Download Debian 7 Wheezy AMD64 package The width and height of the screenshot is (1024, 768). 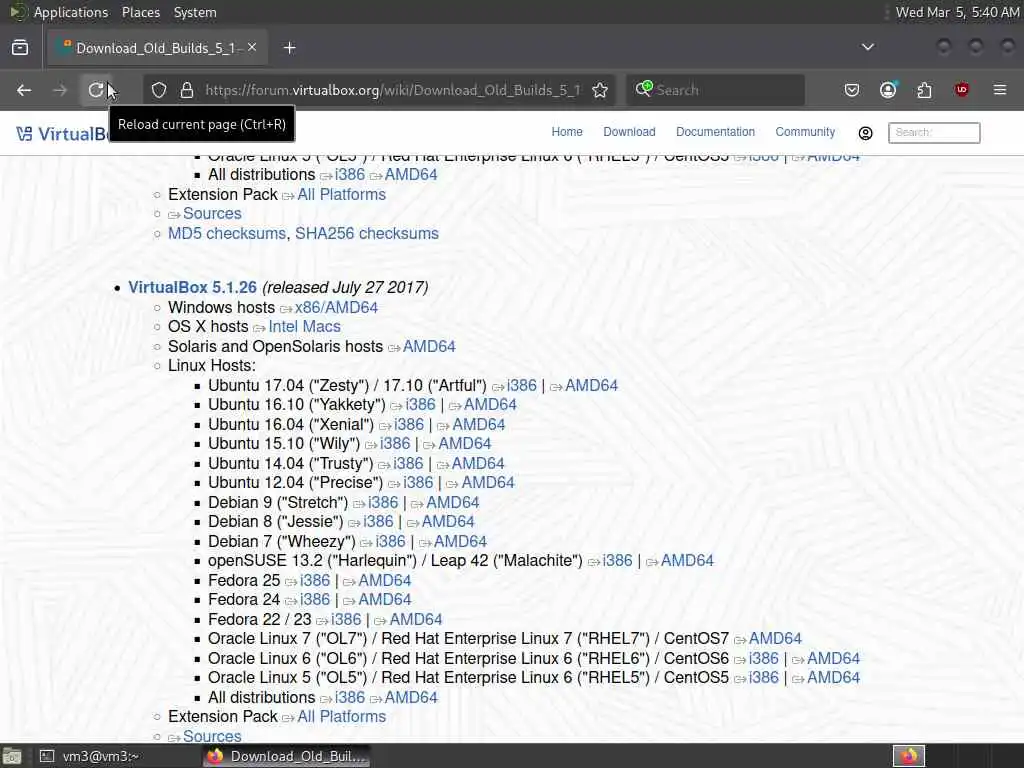[460, 542]
